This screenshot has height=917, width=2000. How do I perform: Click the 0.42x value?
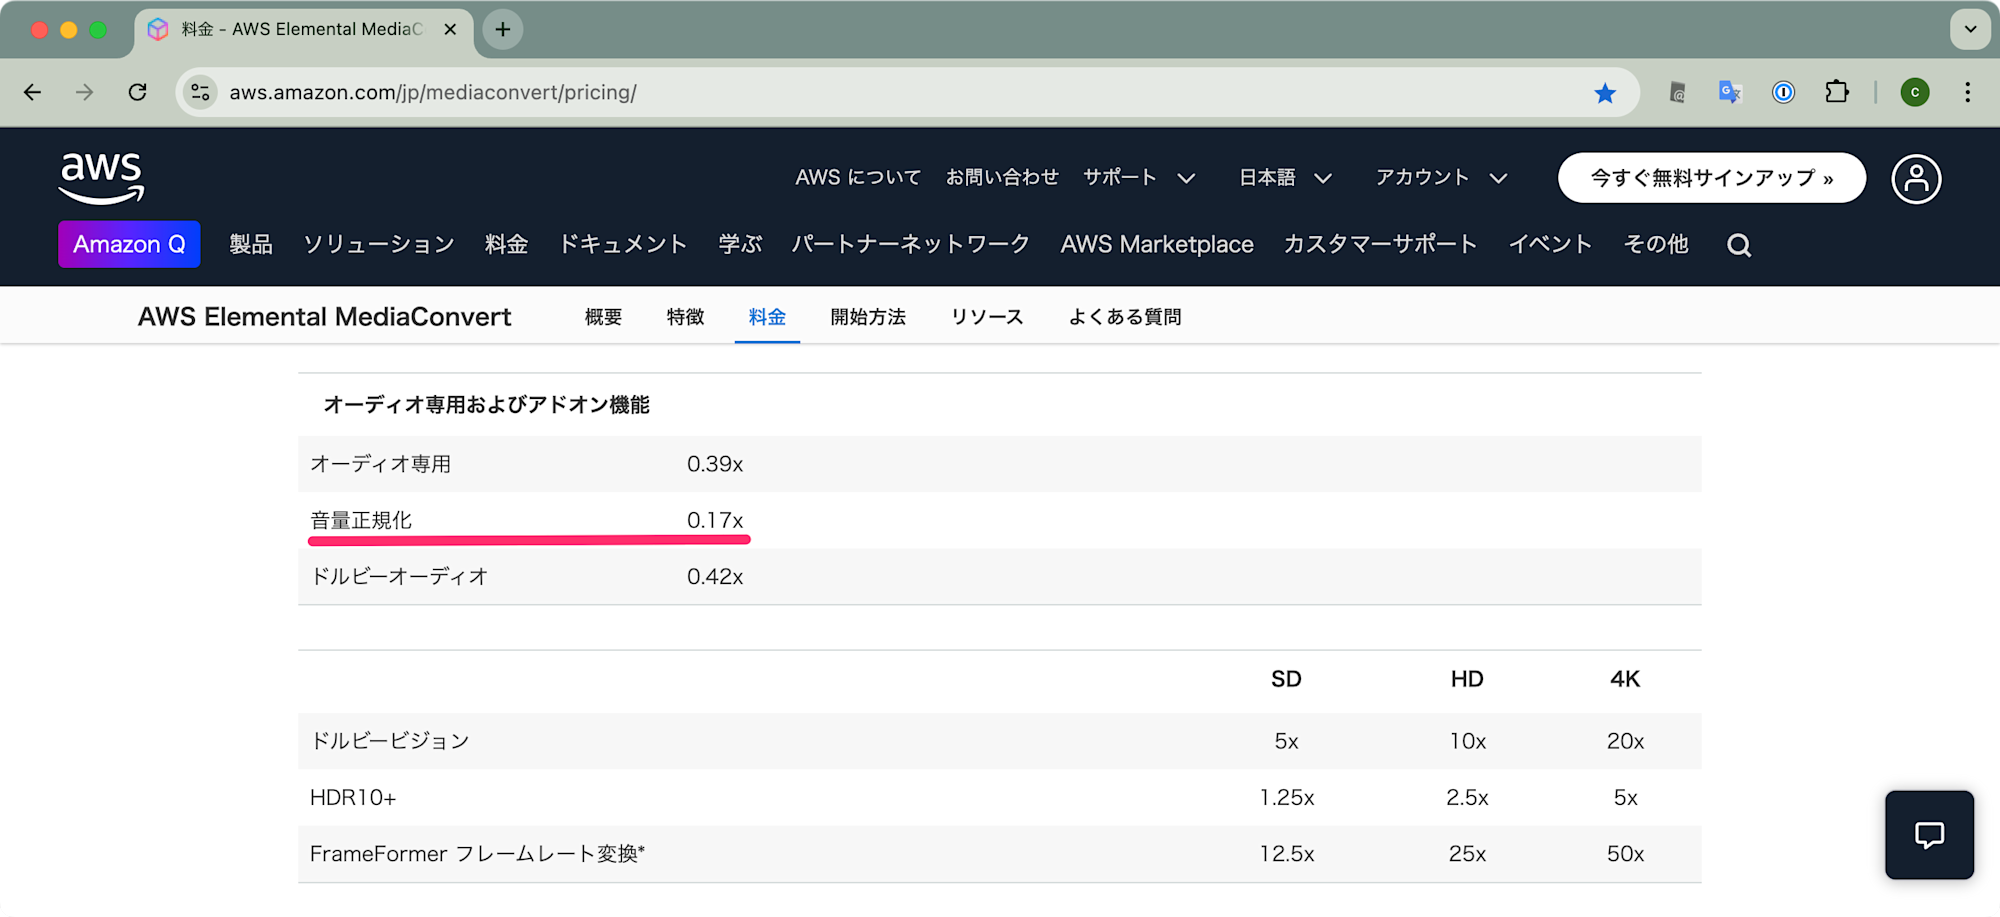[715, 576]
